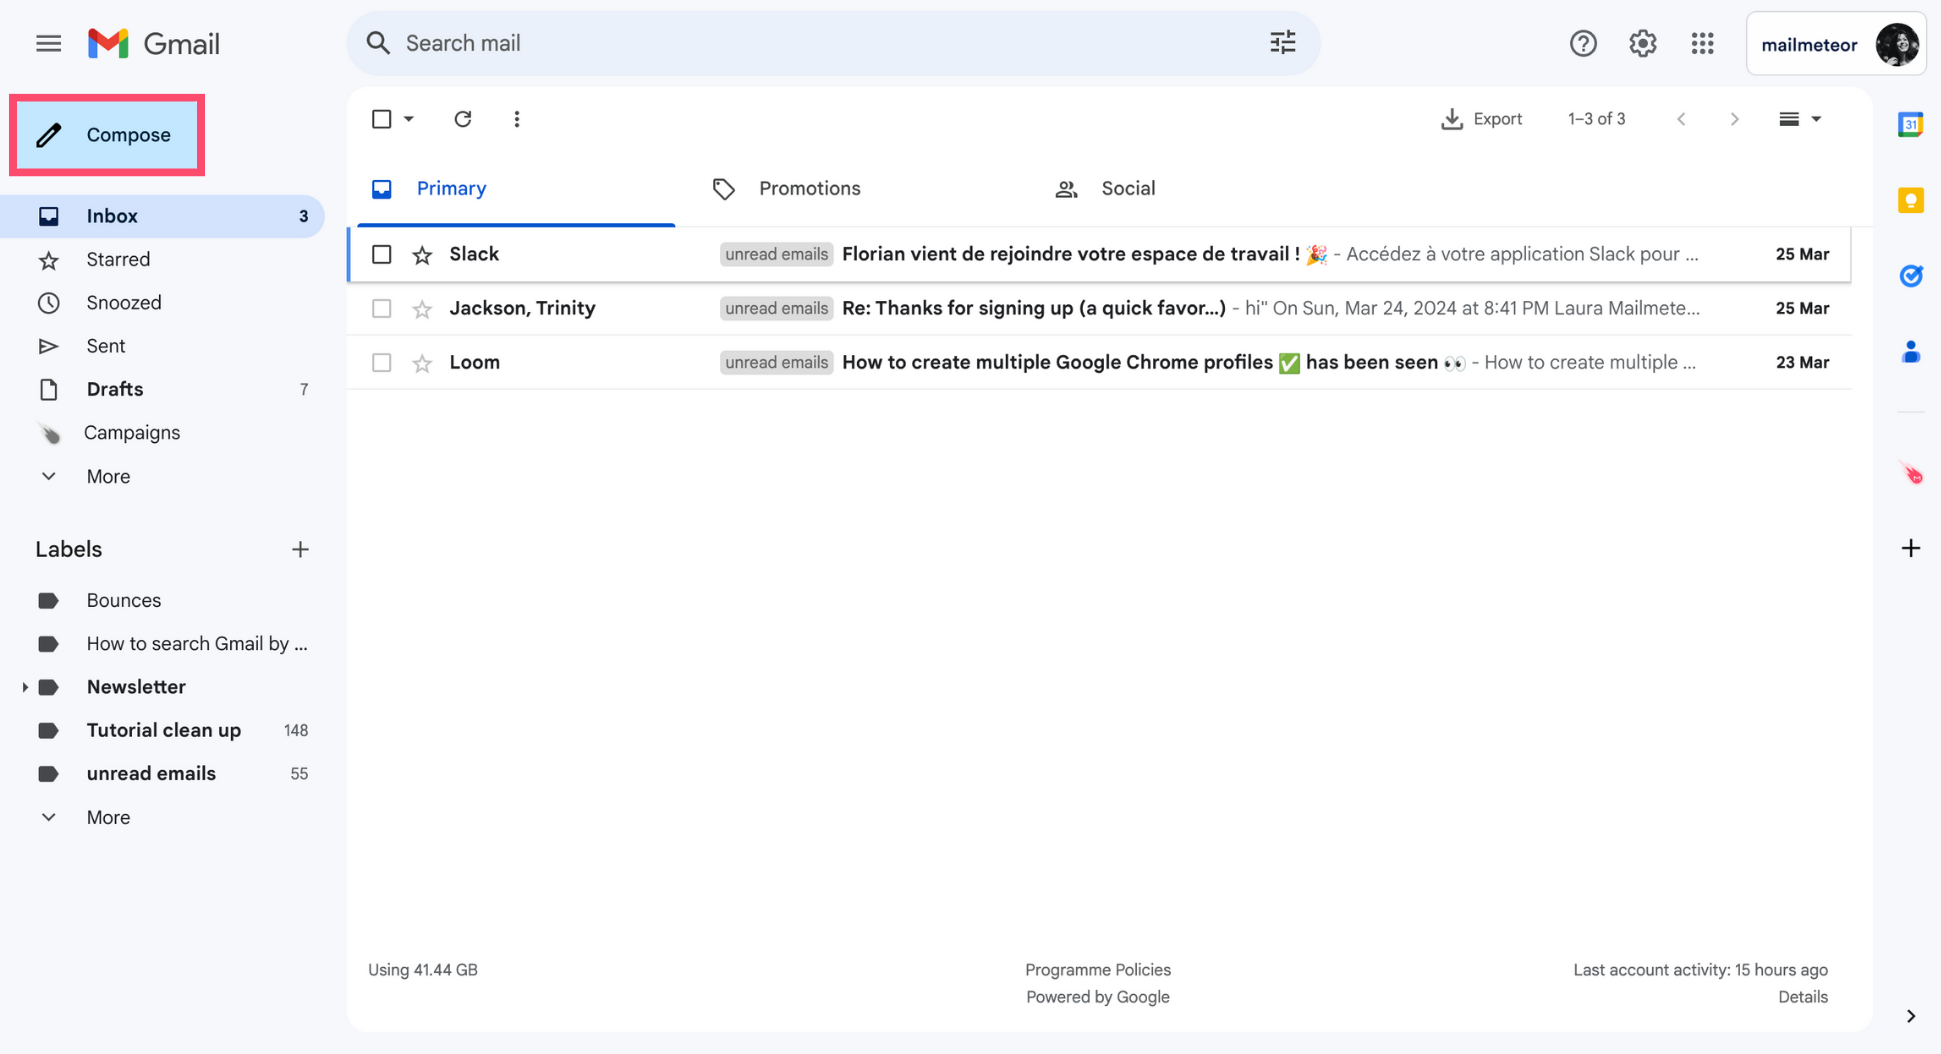Viewport: 1941px width, 1054px height.
Task: Open Google Tasks side panel icon
Action: [x=1910, y=276]
